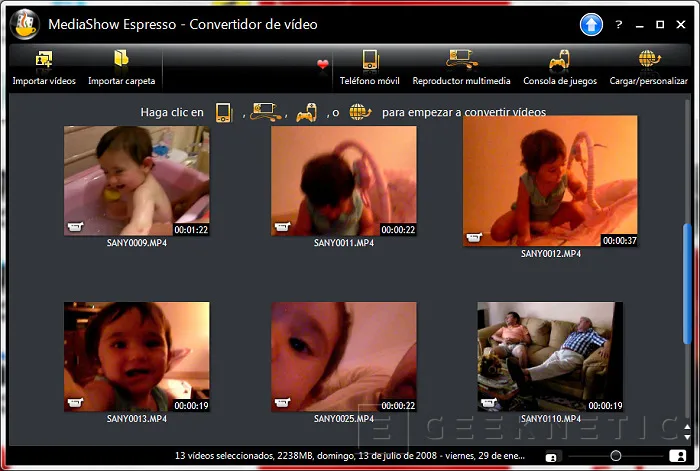Click the SANY0025.MP4 file name label
700x471 pixels.
point(344,419)
